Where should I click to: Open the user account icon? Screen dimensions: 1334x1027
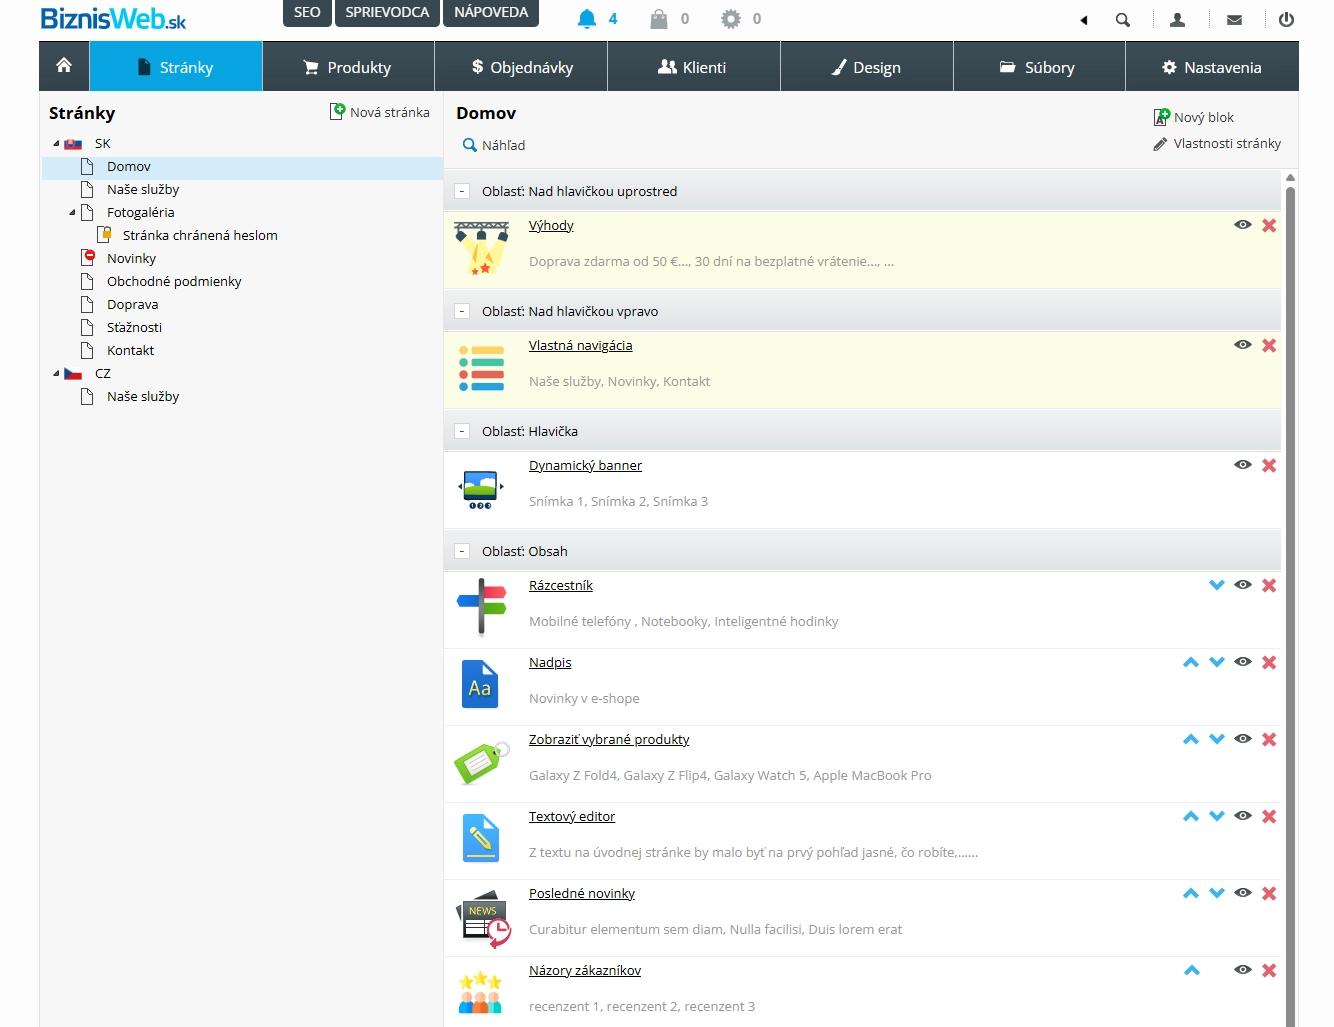click(x=1178, y=20)
